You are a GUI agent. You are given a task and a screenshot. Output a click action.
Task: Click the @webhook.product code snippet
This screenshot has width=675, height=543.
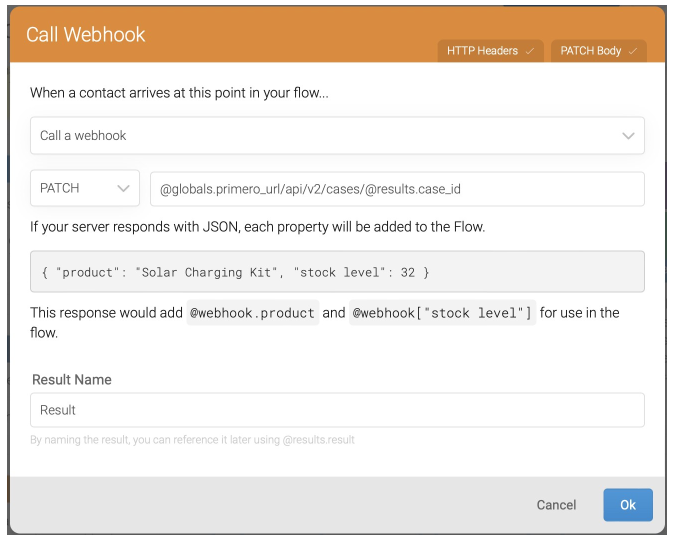(x=253, y=313)
